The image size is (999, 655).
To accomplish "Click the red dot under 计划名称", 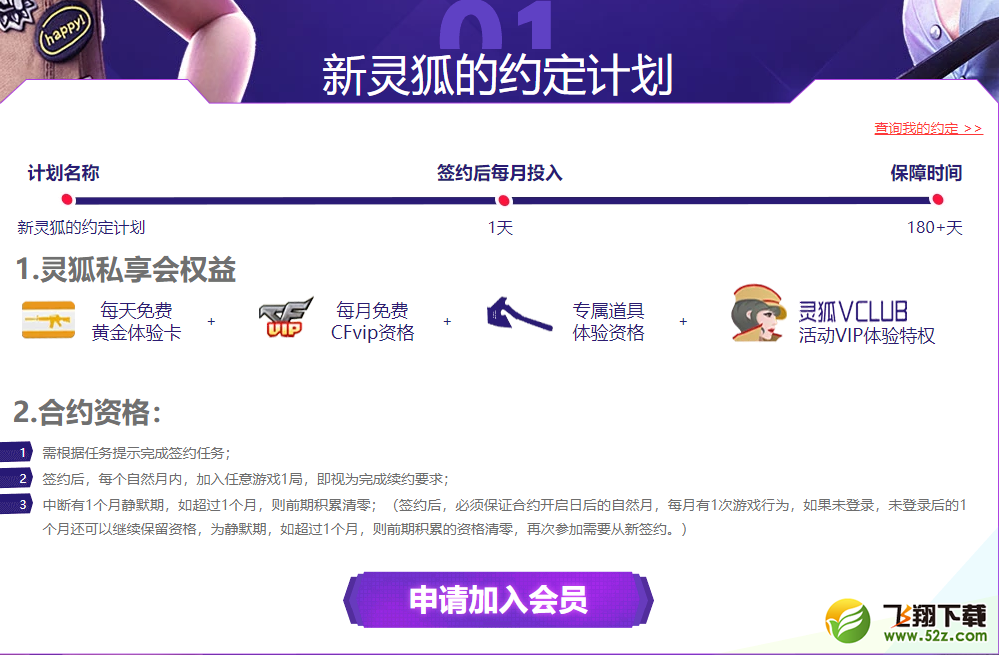I will (67, 199).
